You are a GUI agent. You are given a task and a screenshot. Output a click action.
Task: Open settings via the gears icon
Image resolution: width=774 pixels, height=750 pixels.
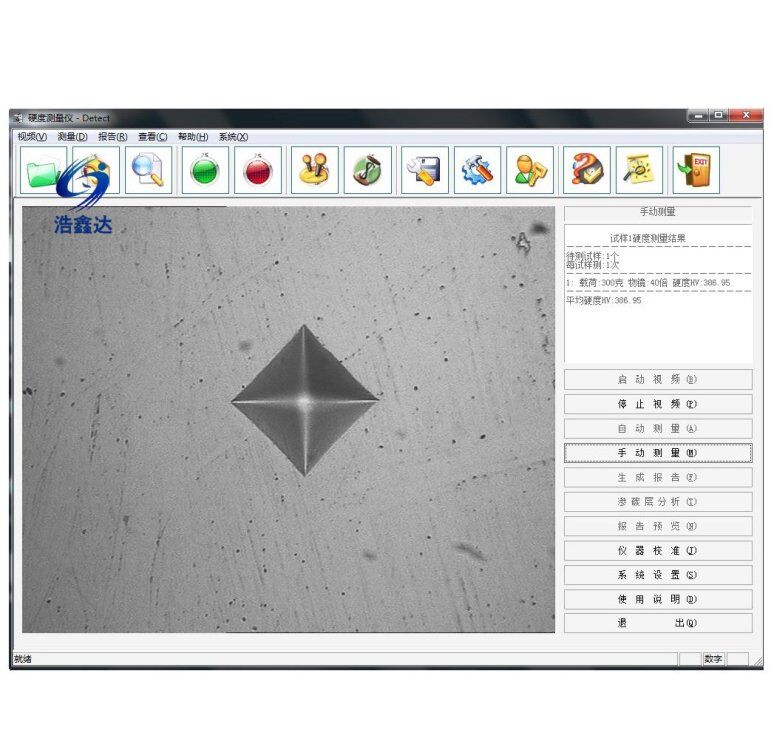coord(478,170)
